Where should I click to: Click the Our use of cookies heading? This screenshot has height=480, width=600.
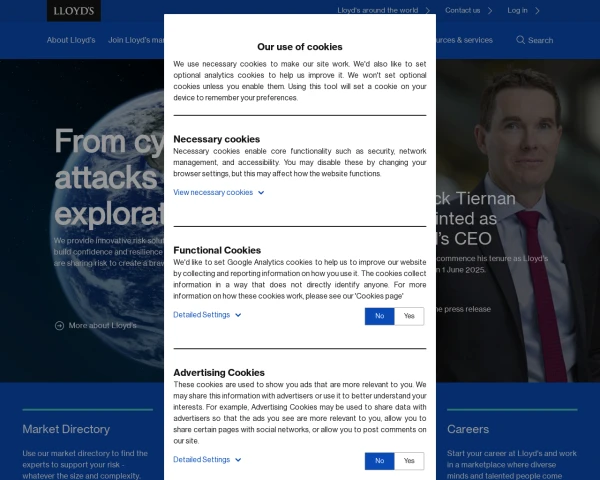(300, 47)
